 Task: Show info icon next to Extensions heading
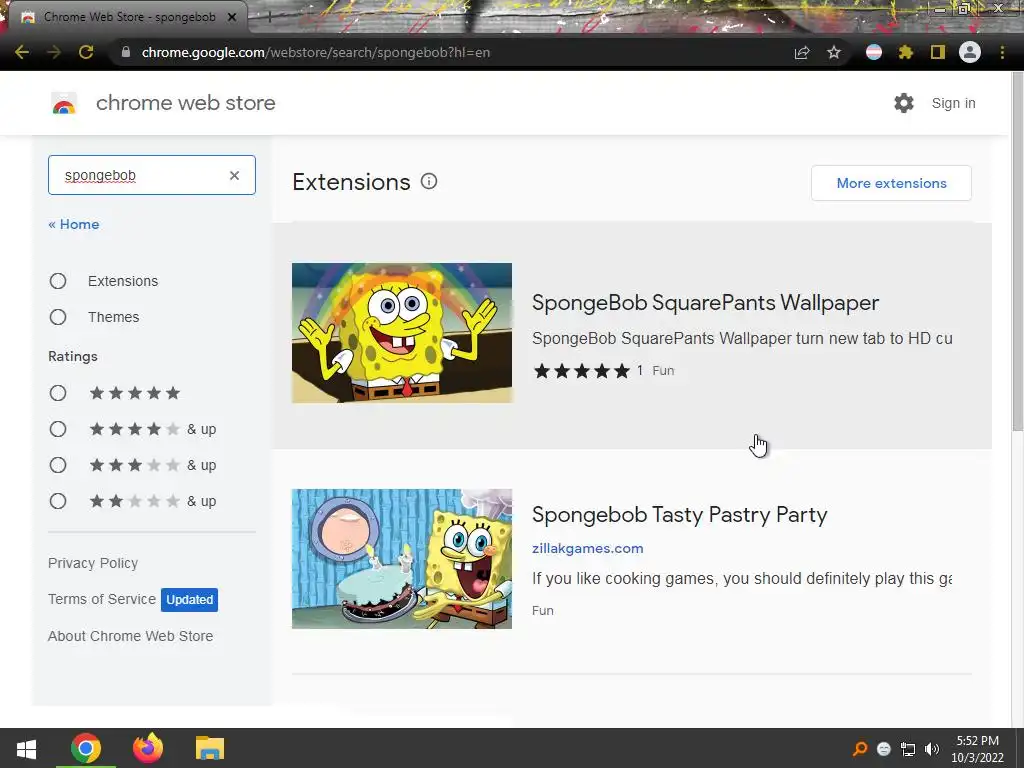[429, 182]
